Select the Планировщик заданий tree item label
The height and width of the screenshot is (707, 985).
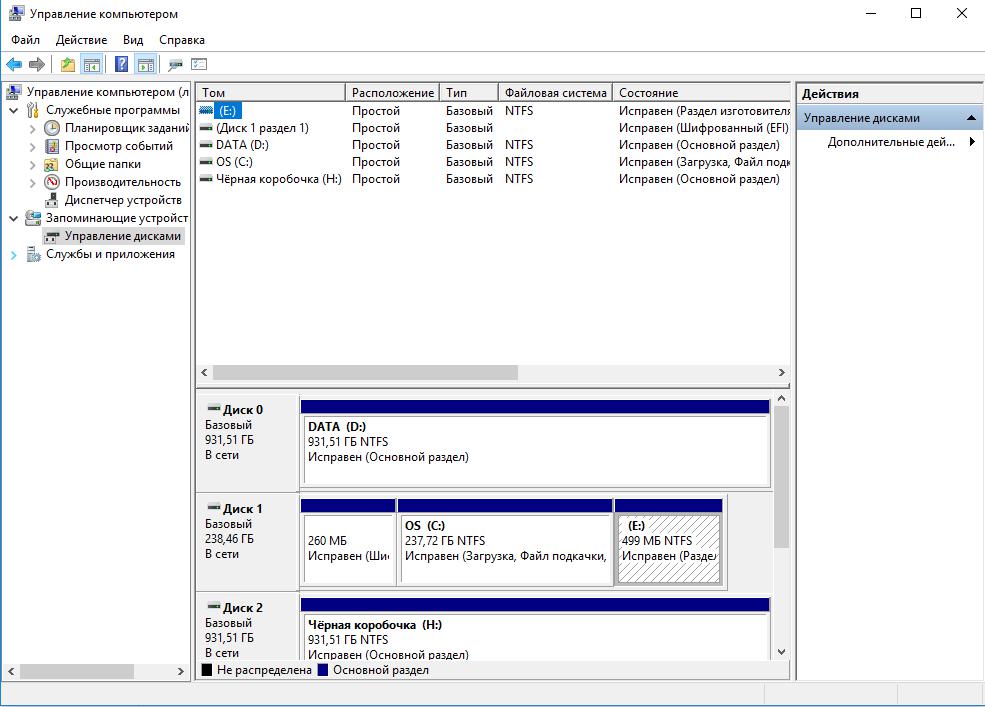coord(126,128)
